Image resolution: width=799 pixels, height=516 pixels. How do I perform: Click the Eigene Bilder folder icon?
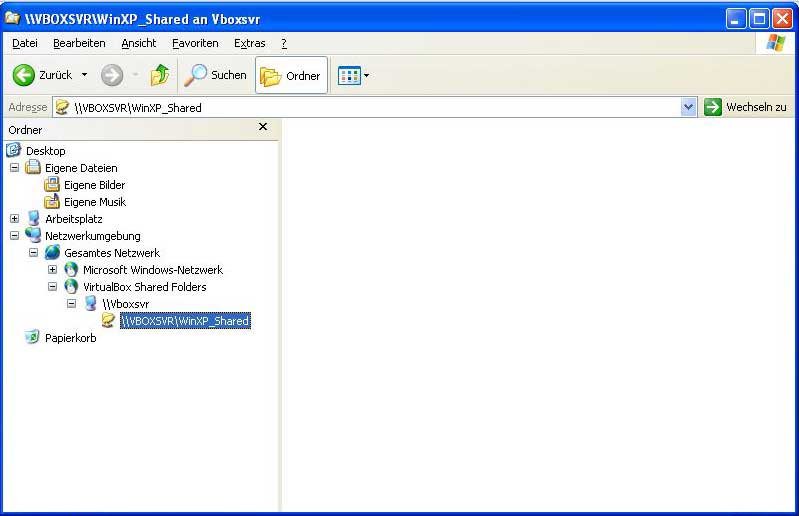(x=52, y=184)
